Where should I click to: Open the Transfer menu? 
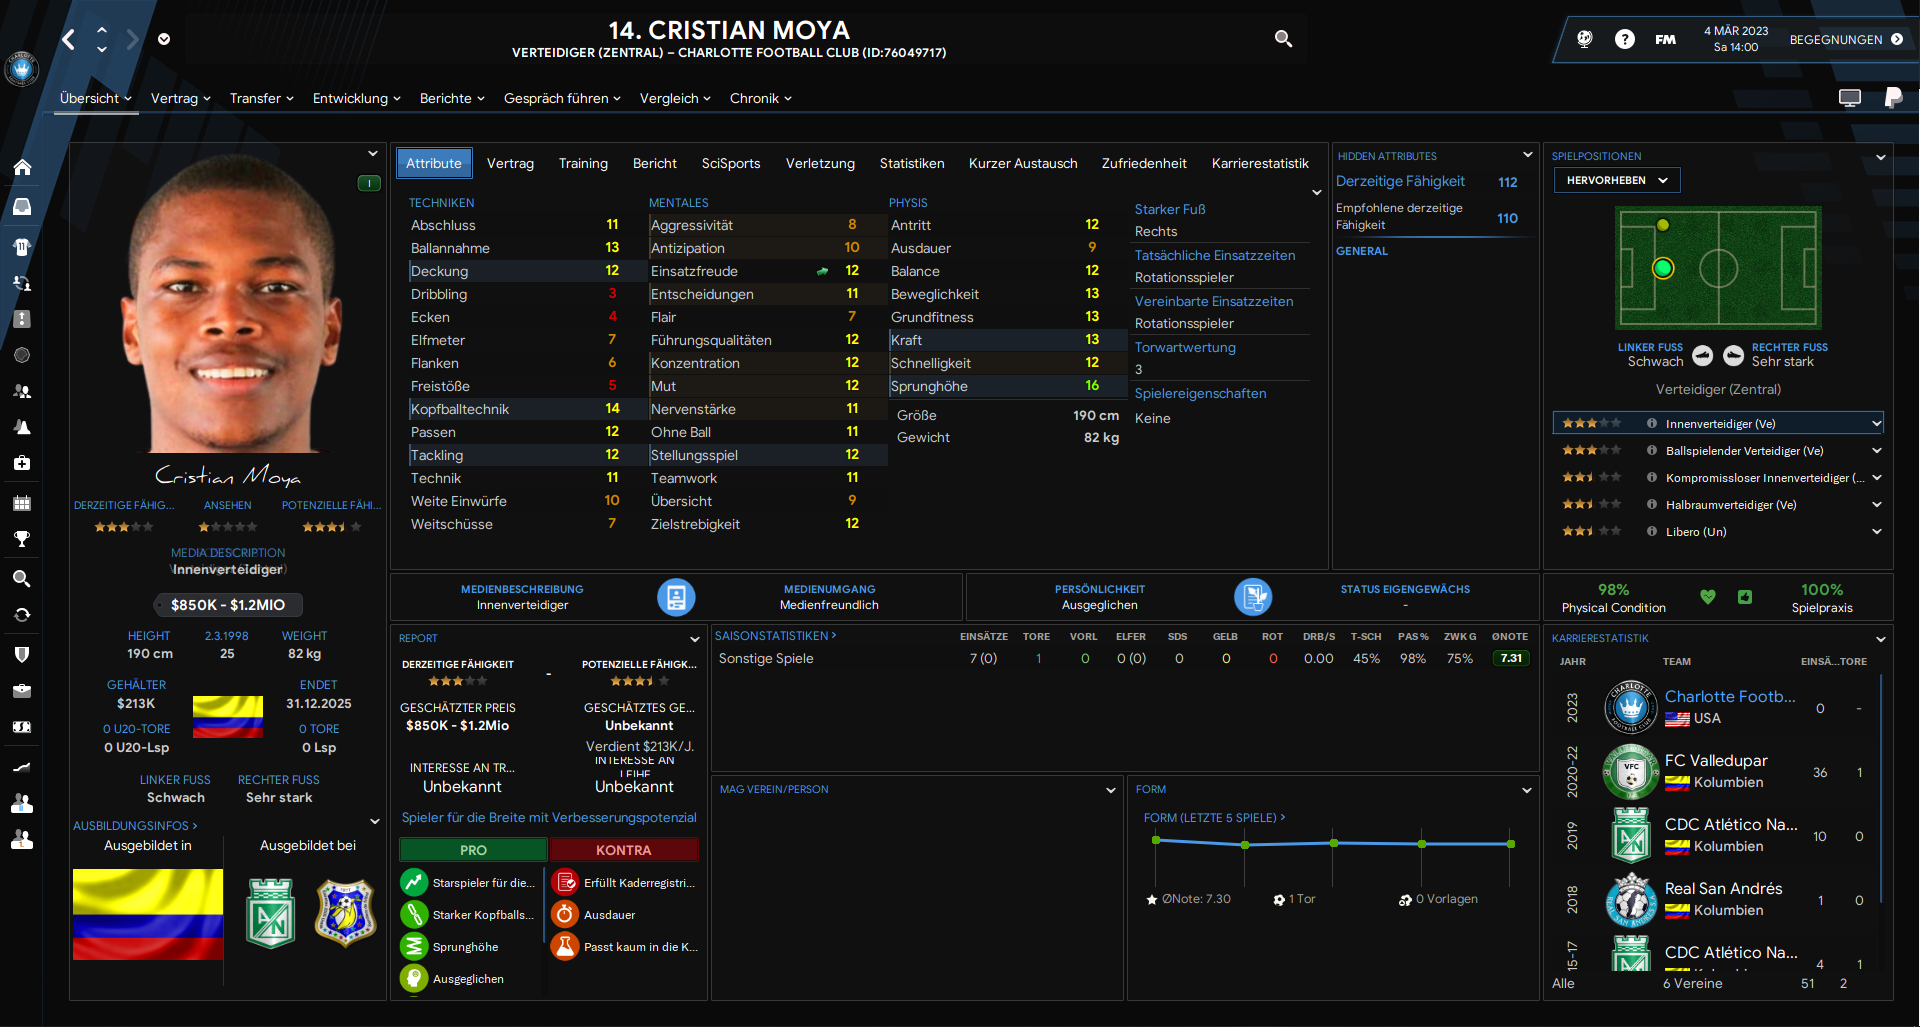pos(261,98)
